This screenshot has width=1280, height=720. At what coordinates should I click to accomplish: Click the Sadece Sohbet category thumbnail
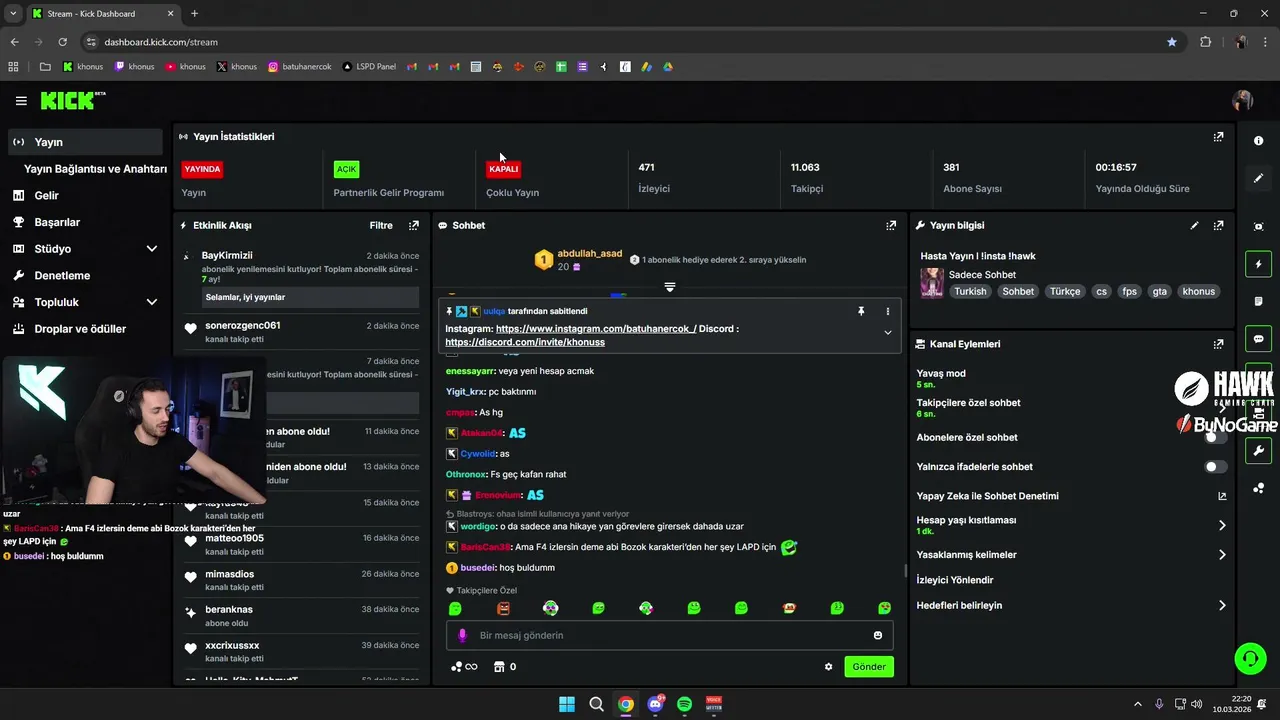click(x=932, y=282)
